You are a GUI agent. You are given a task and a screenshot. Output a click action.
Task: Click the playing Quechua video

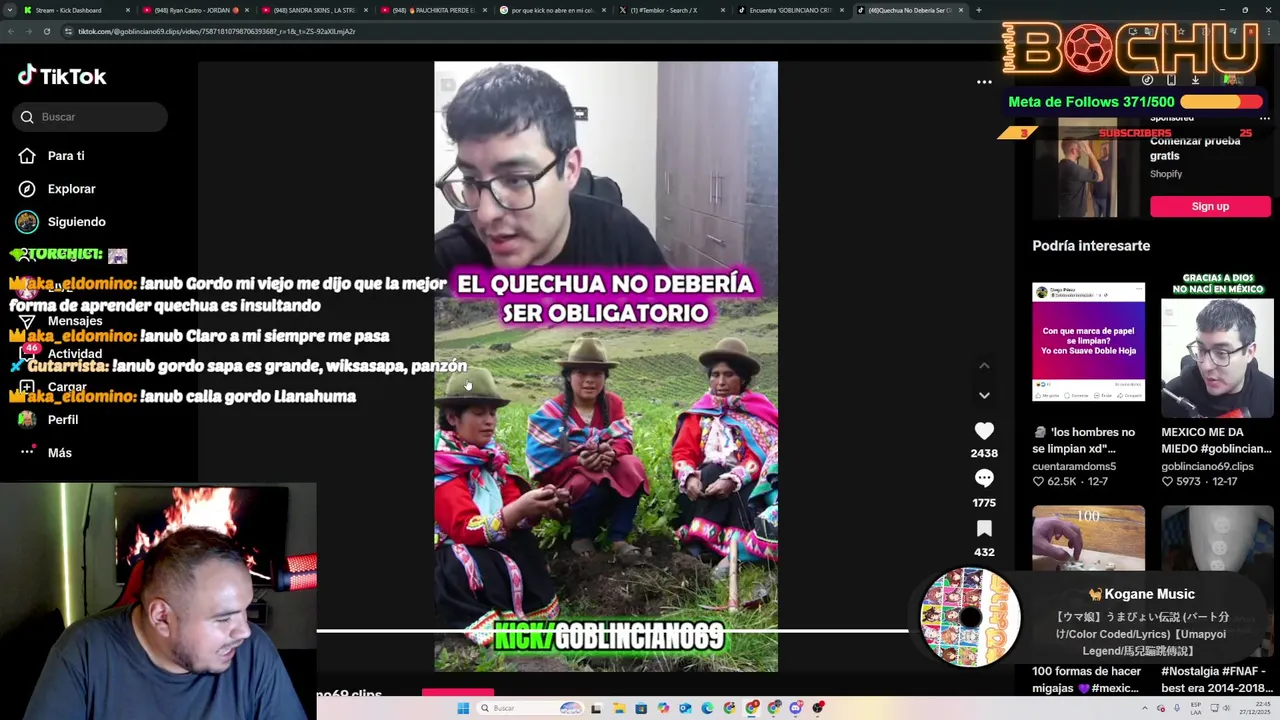point(606,366)
